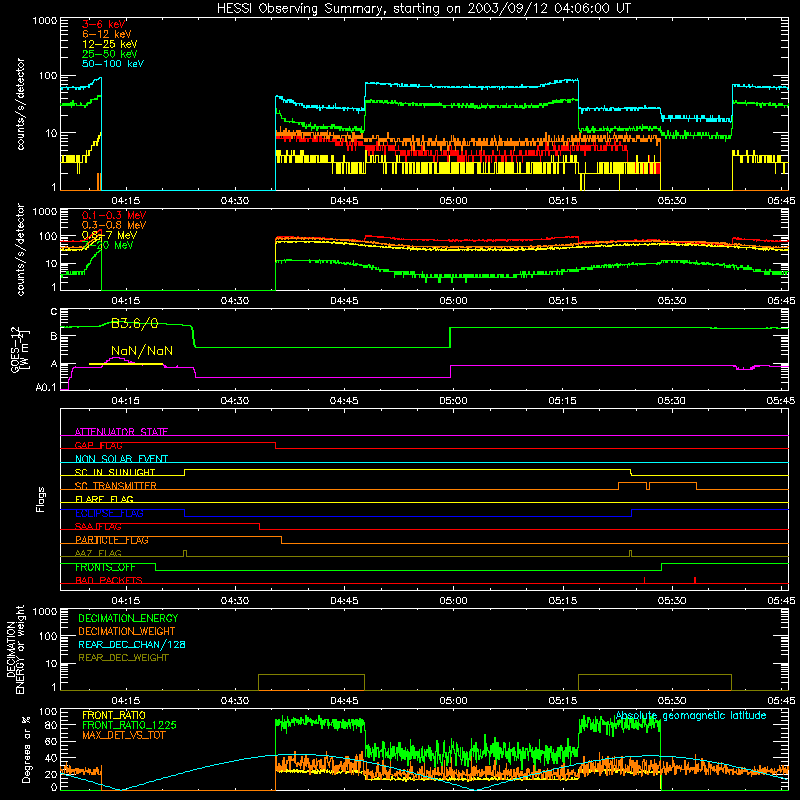Click the FRONT_RATIO_1225 legend entry
The image size is (800, 800).
point(129,725)
